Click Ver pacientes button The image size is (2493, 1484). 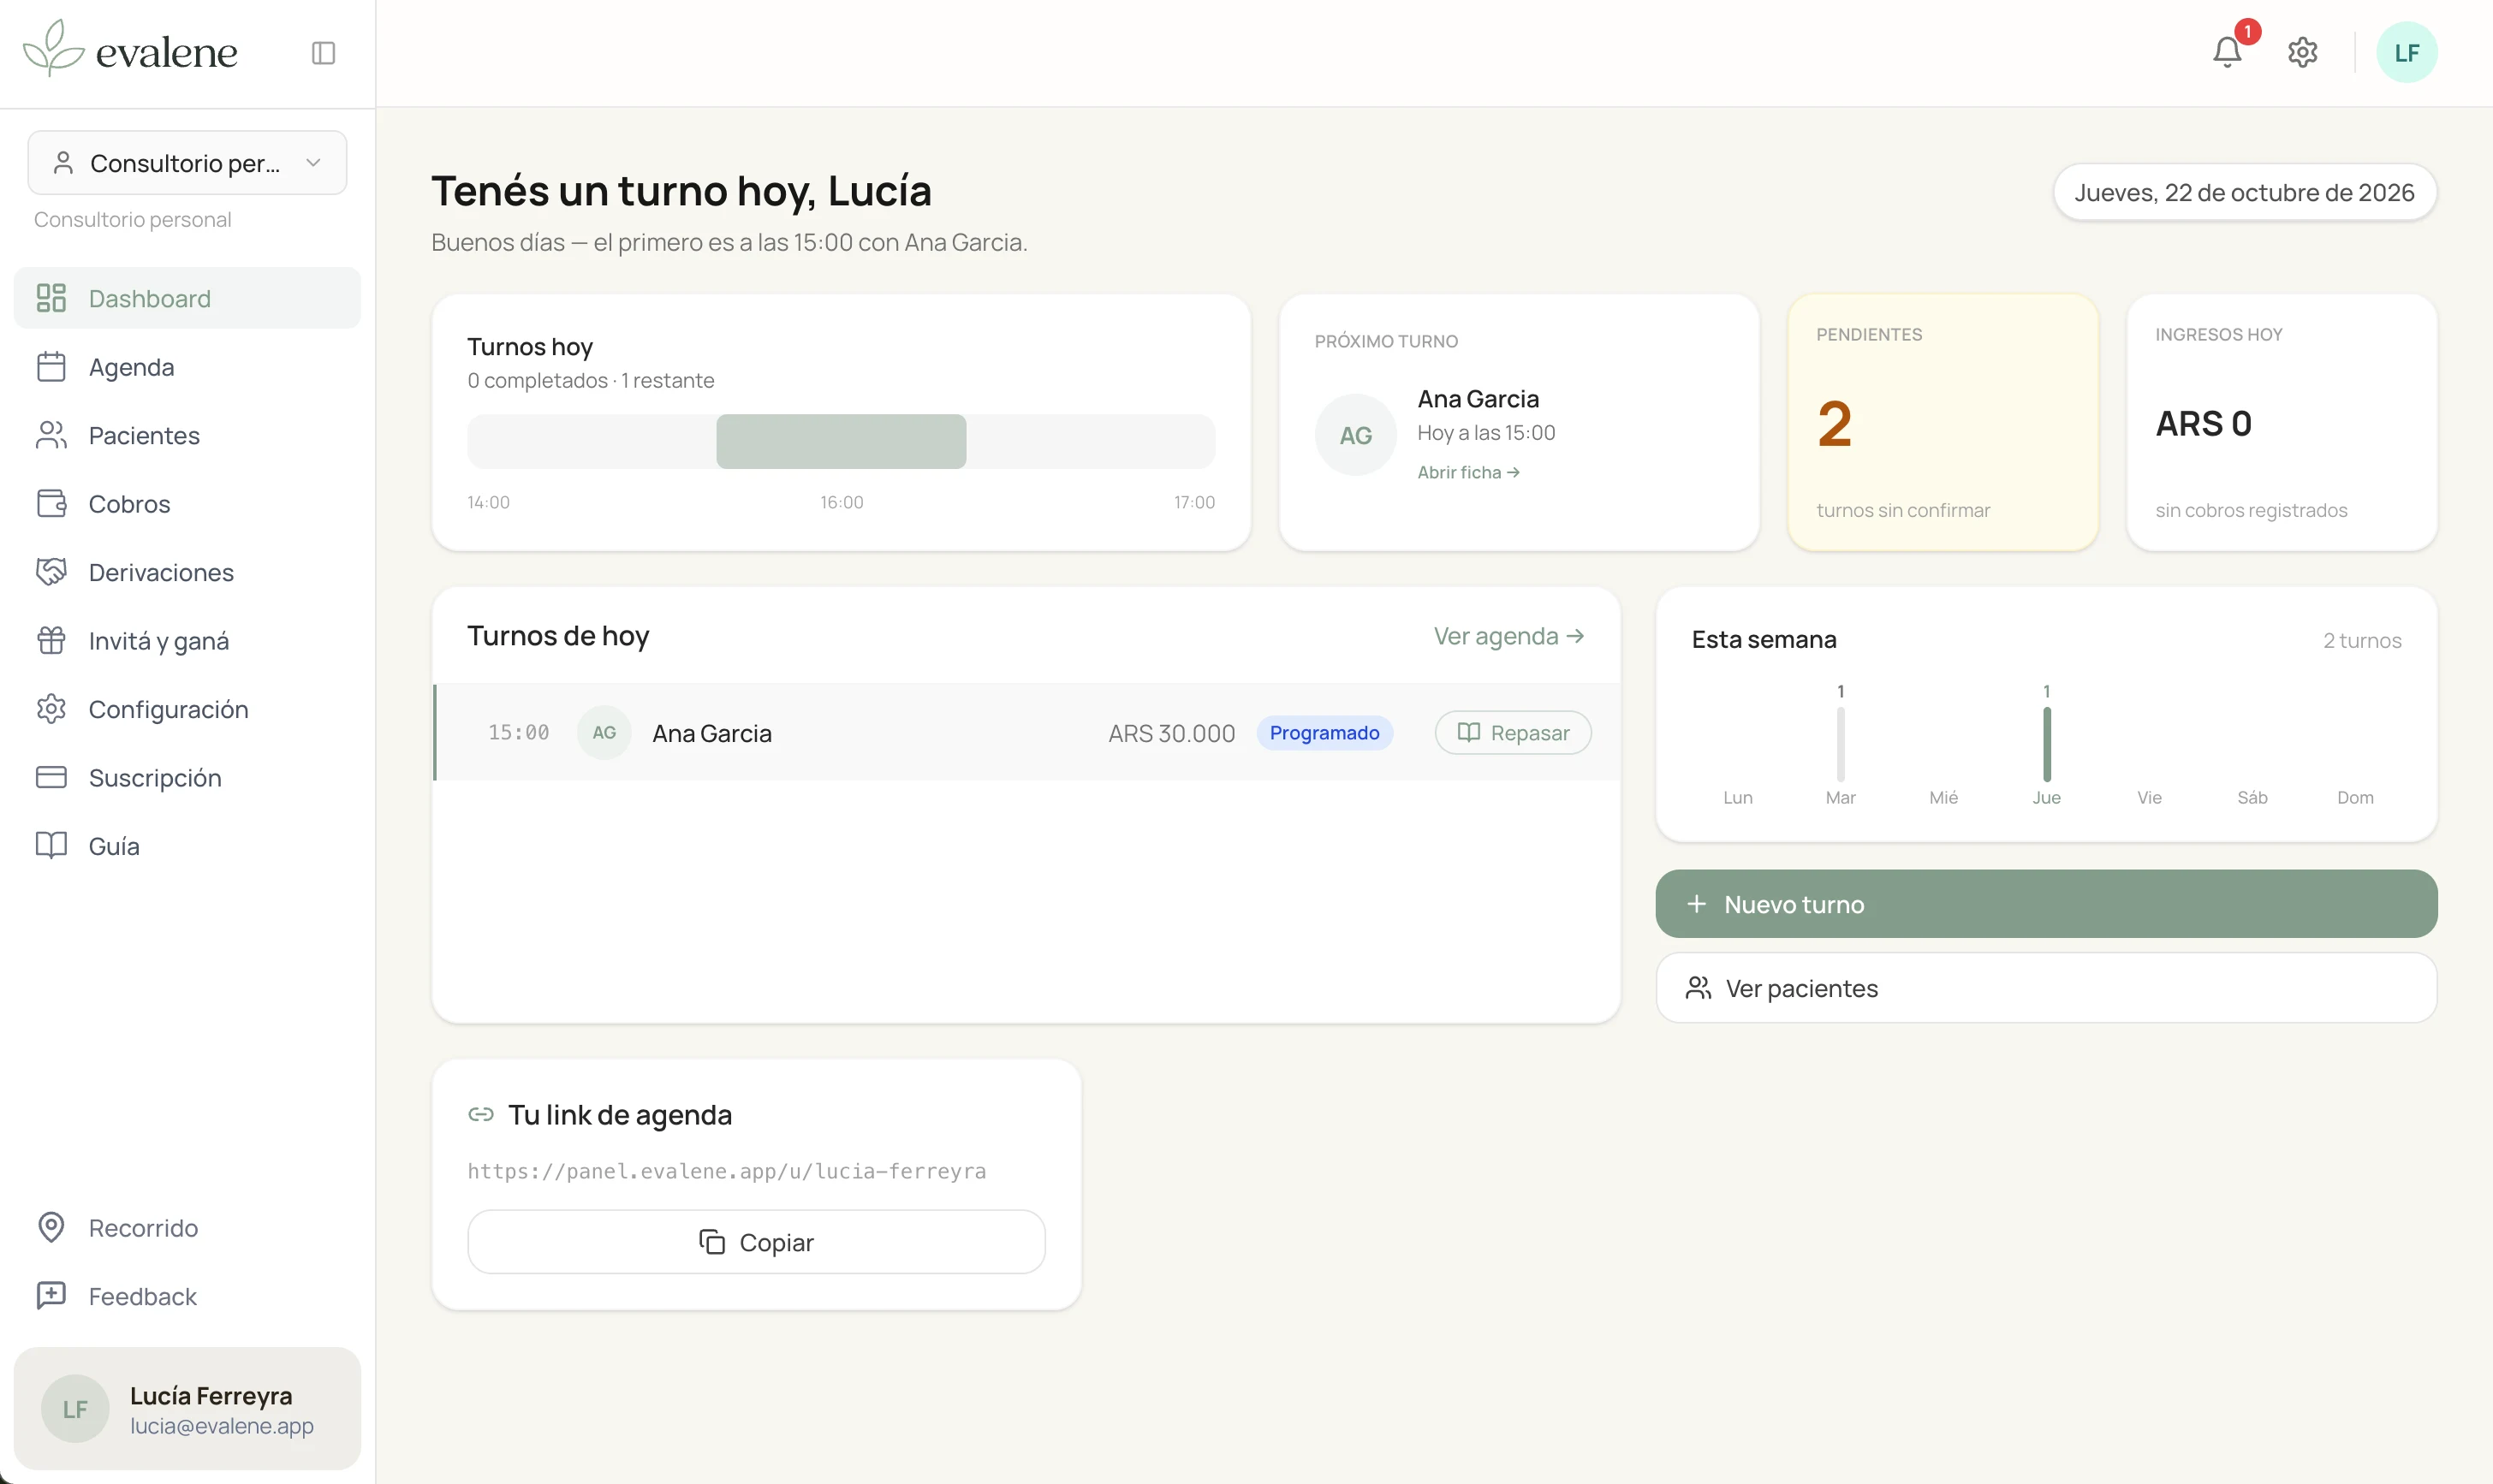[2046, 988]
